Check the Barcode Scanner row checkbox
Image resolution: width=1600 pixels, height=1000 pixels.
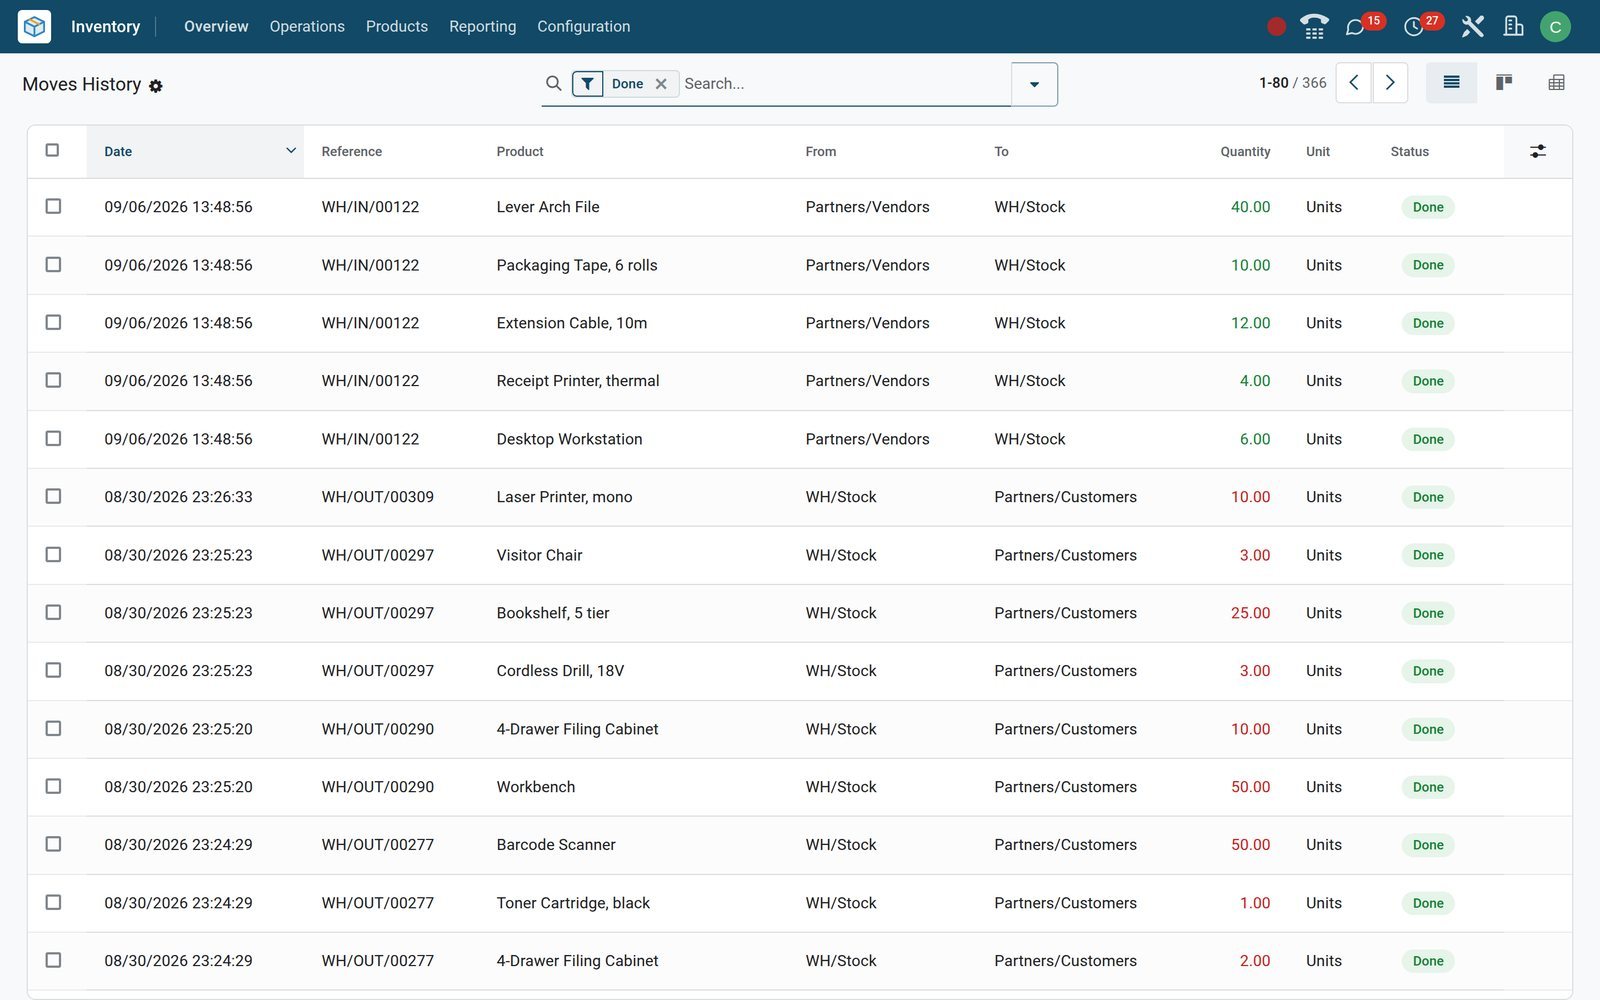coord(53,844)
